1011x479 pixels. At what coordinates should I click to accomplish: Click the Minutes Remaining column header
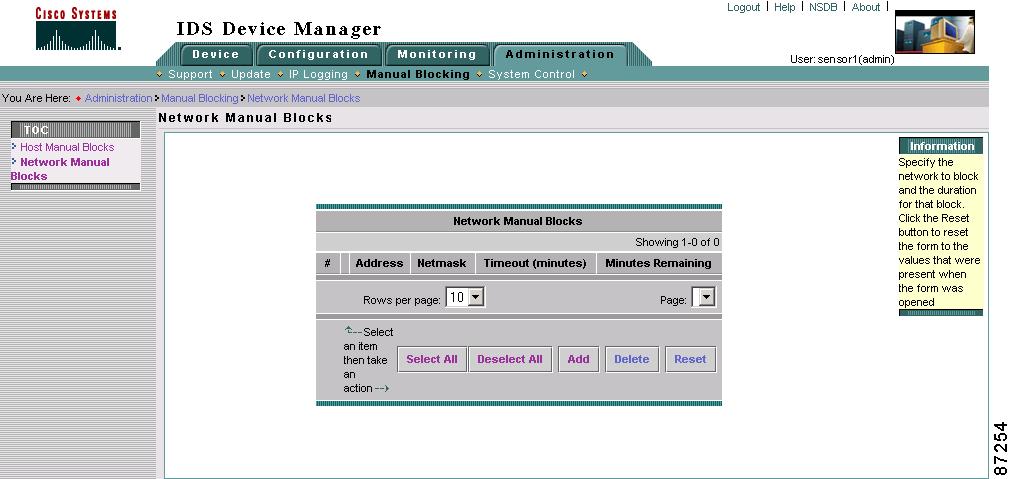tap(658, 263)
